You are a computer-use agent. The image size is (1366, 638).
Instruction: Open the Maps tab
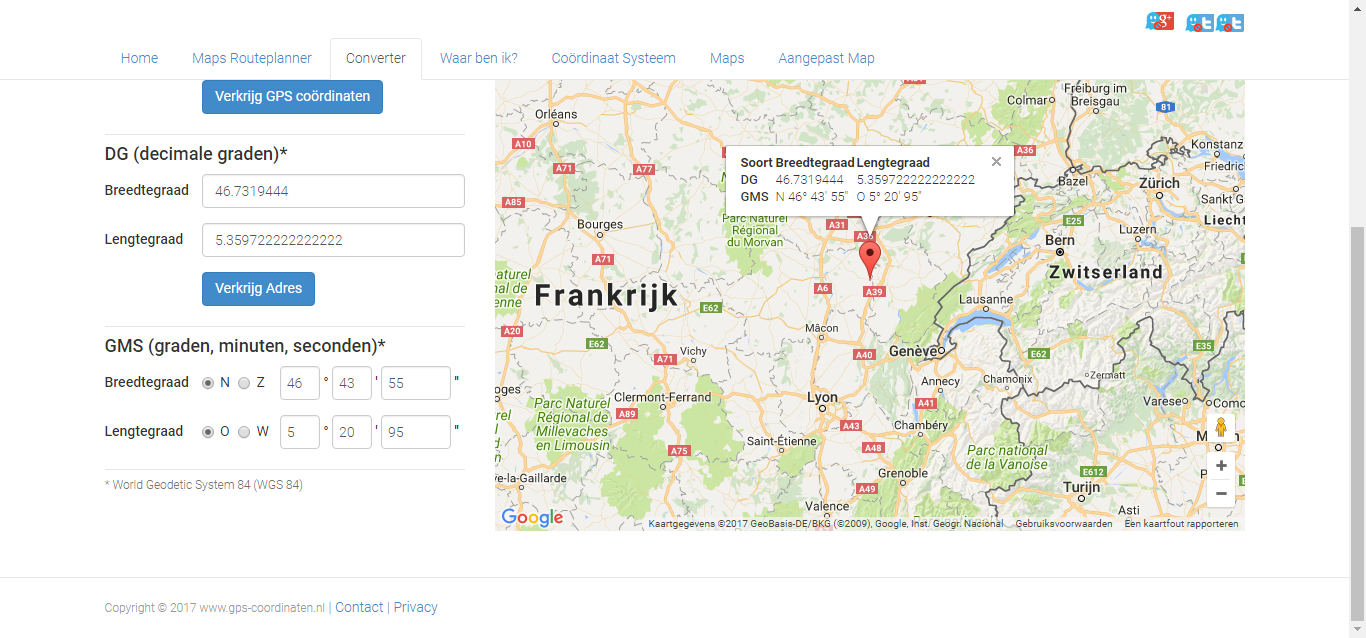point(727,58)
